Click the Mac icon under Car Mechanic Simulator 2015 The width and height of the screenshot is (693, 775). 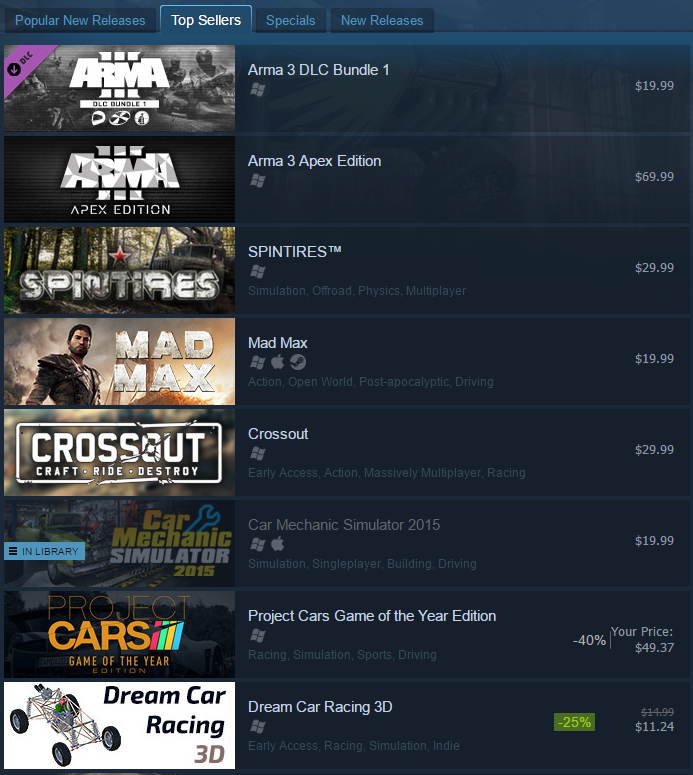coord(277,544)
